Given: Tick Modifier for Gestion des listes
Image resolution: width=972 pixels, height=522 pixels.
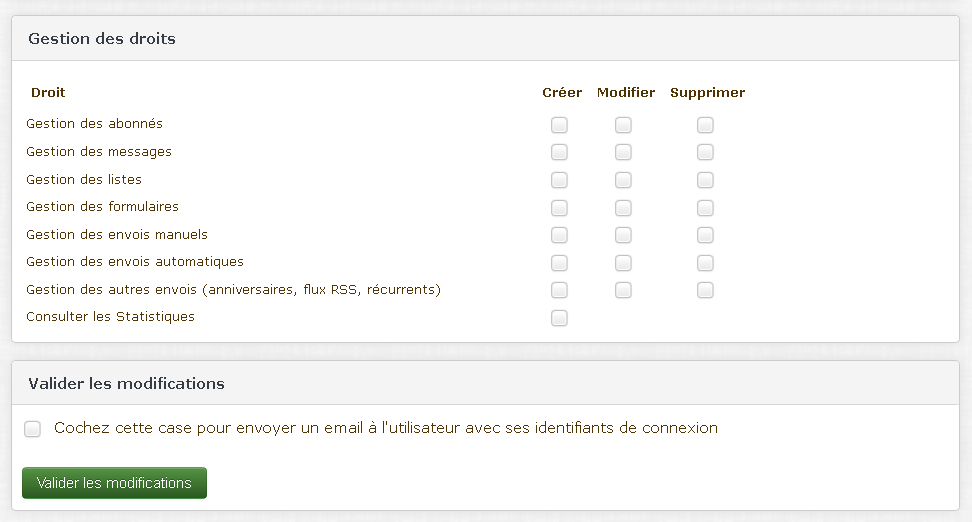Looking at the screenshot, I should 623,180.
